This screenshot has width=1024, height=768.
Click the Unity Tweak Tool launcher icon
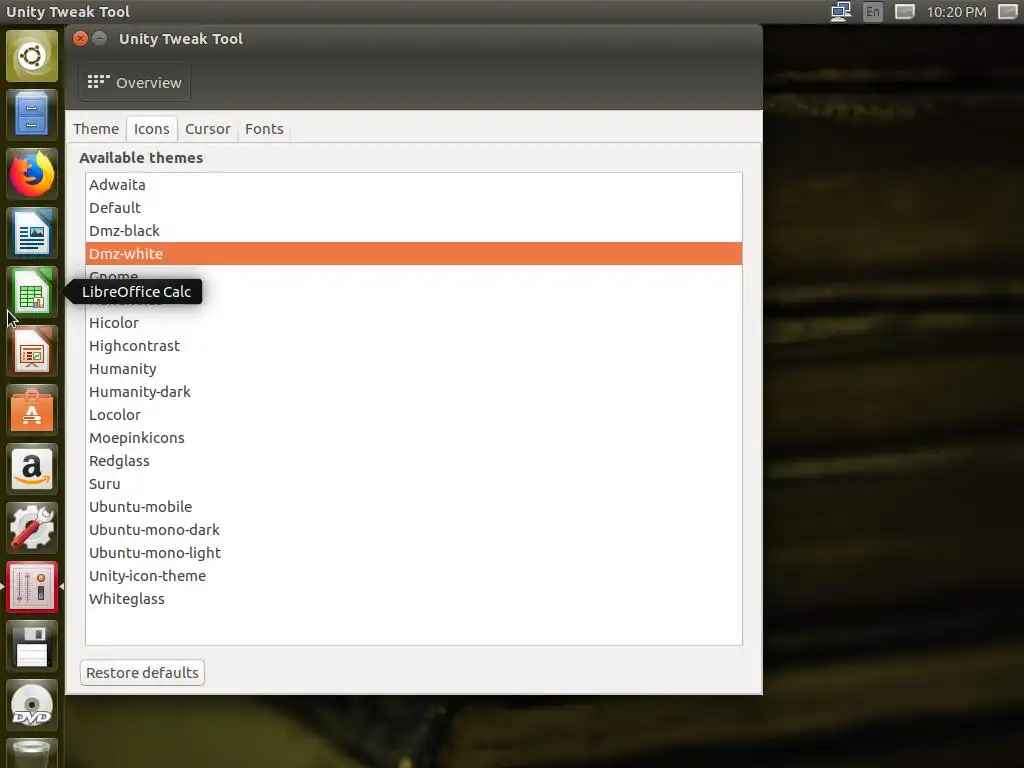coord(32,587)
